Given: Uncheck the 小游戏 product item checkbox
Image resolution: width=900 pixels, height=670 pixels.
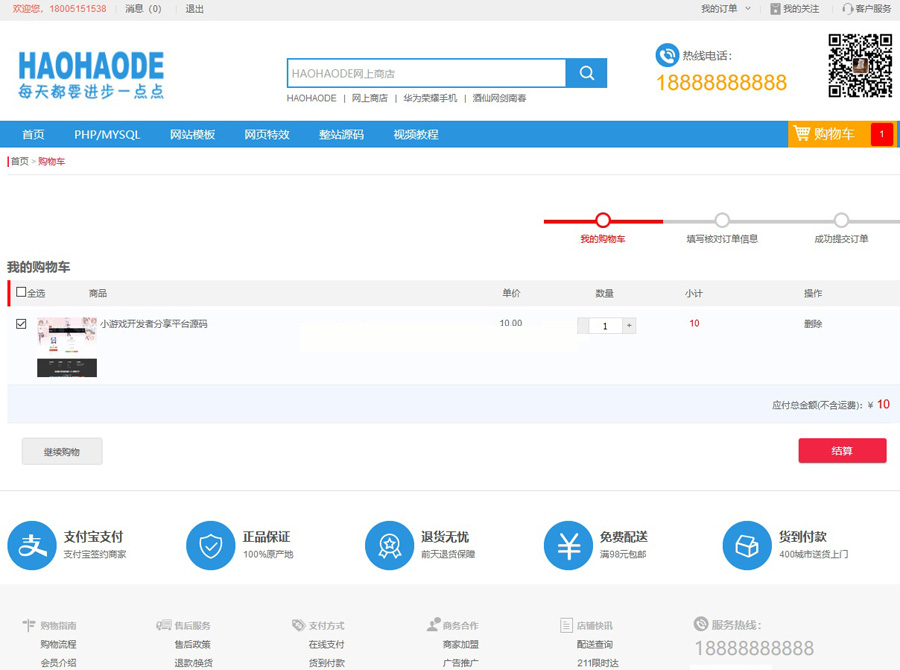Looking at the screenshot, I should pyautogui.click(x=22, y=324).
